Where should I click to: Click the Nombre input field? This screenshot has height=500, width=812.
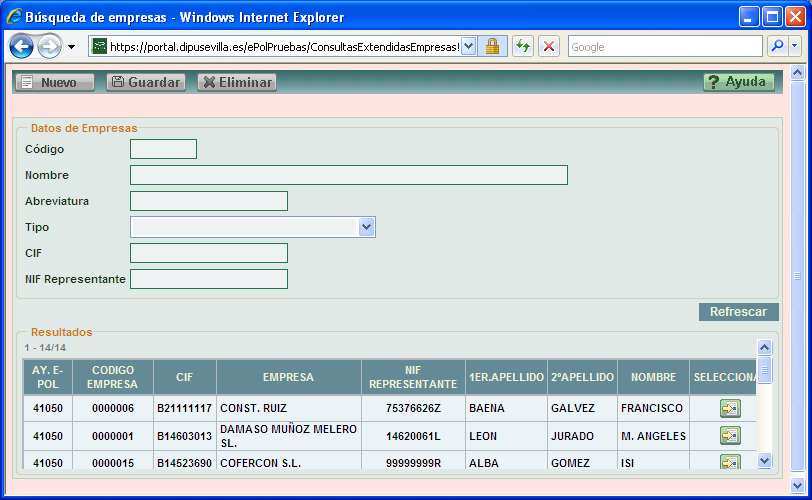pyautogui.click(x=348, y=175)
